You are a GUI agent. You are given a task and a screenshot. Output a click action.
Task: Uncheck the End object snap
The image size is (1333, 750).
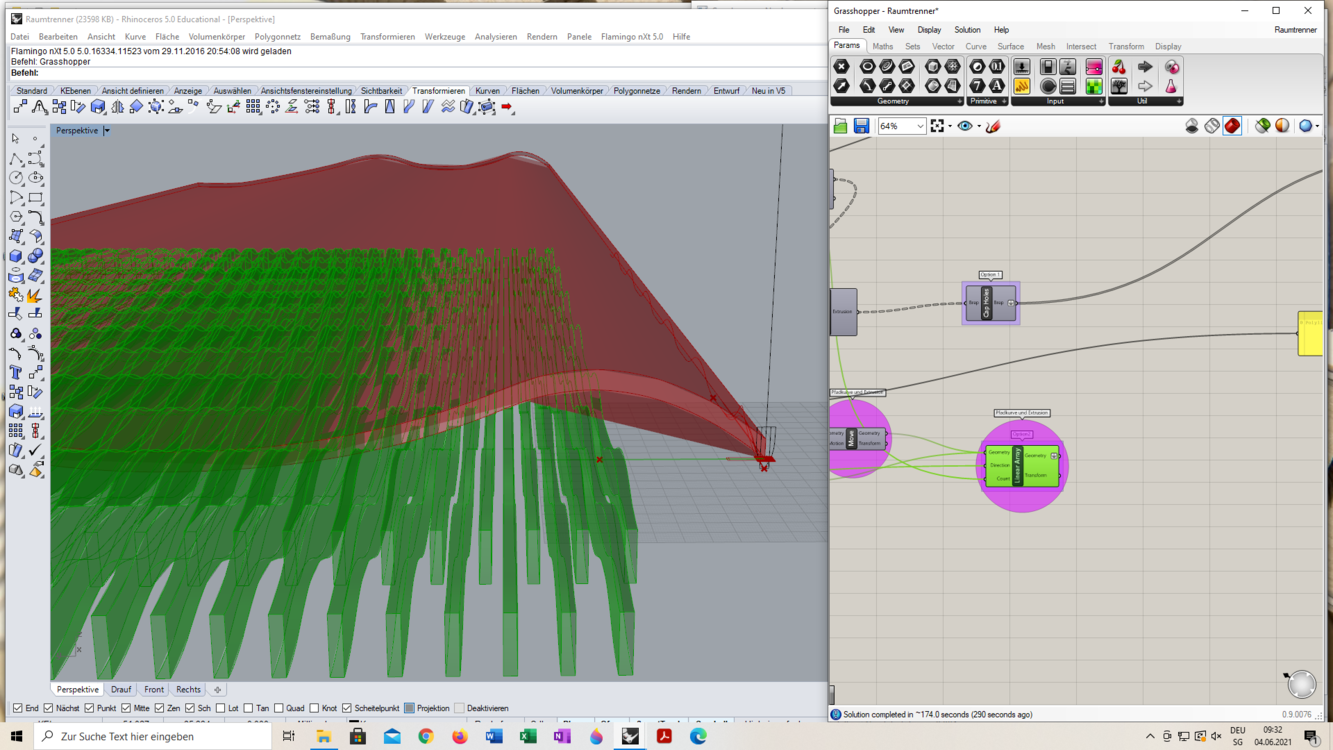[x=18, y=708]
